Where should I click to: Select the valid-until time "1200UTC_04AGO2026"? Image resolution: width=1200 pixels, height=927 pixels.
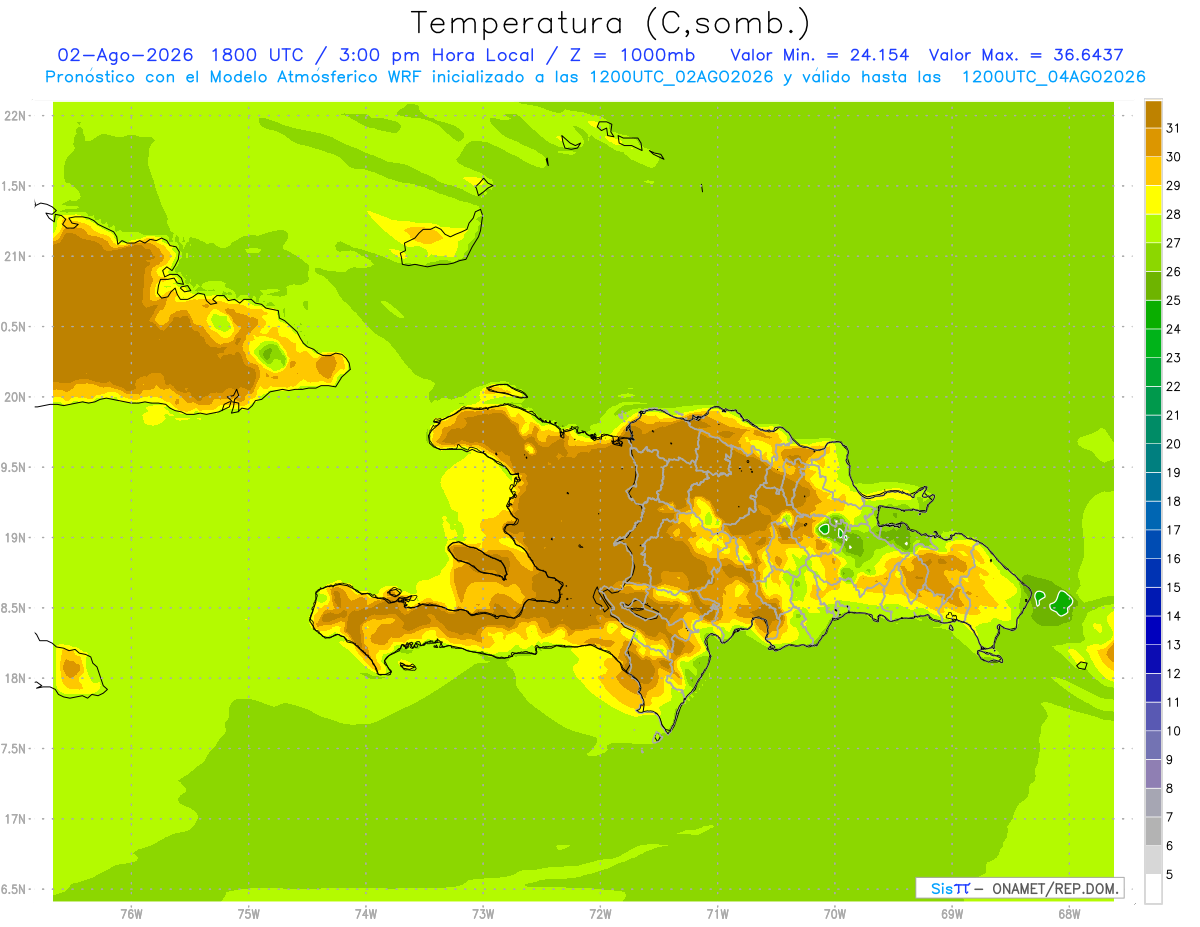pyautogui.click(x=1053, y=77)
